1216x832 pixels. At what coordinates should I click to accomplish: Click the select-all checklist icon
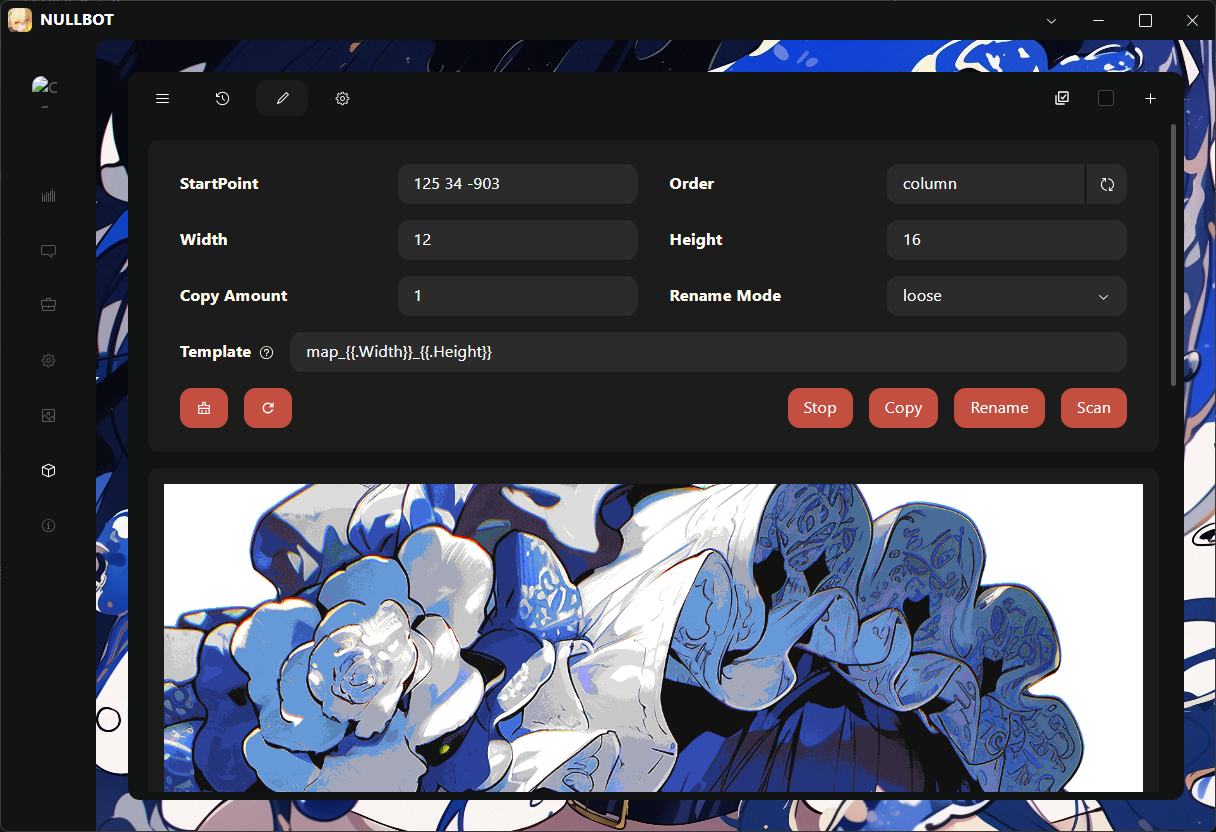1062,98
